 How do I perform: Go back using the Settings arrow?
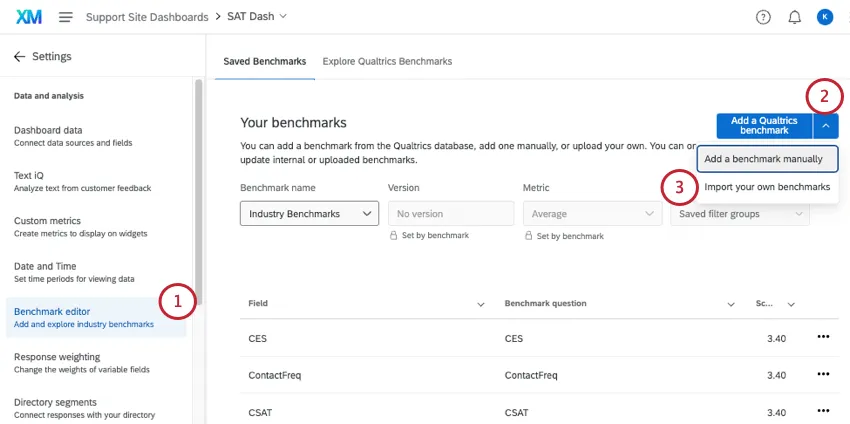click(x=19, y=57)
